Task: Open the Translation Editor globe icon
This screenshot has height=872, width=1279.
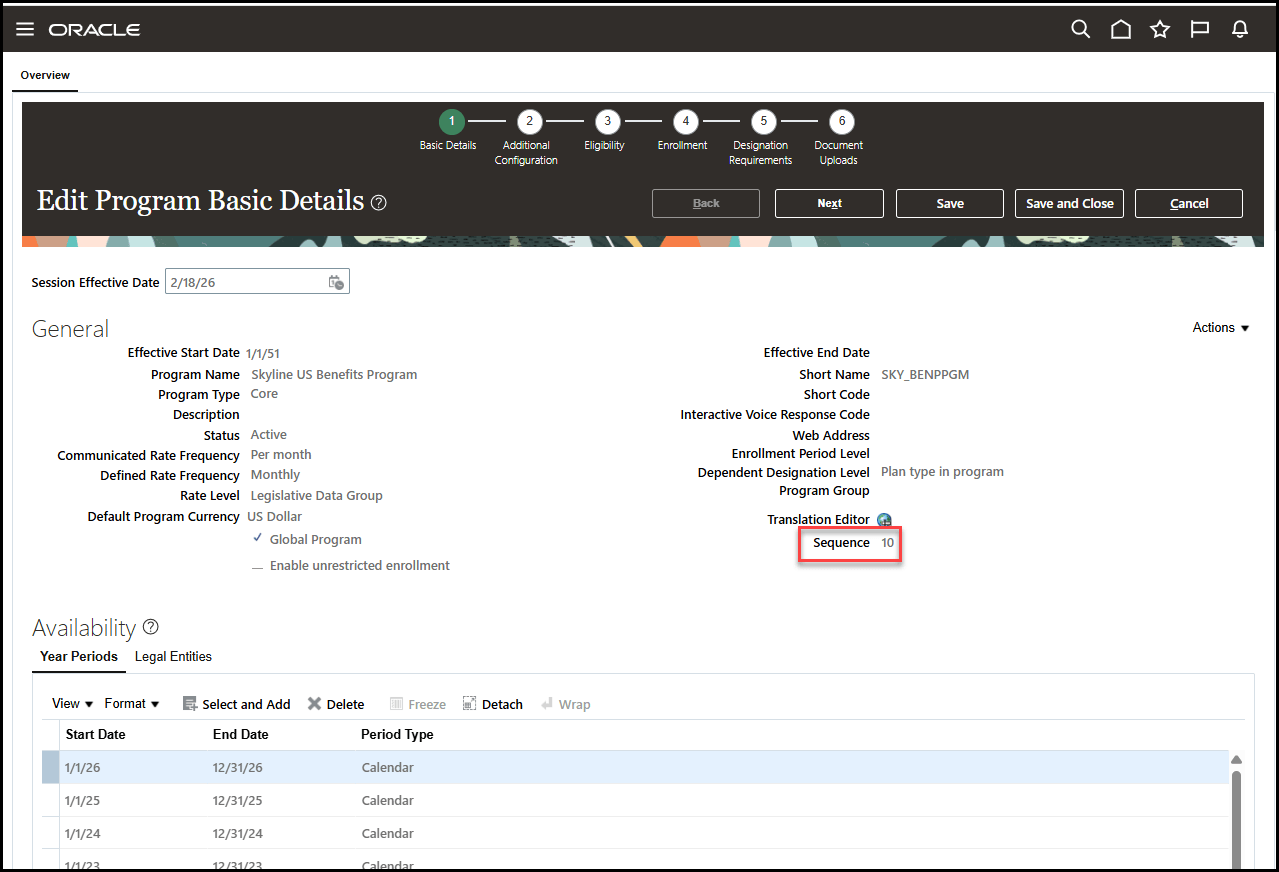Action: [884, 520]
